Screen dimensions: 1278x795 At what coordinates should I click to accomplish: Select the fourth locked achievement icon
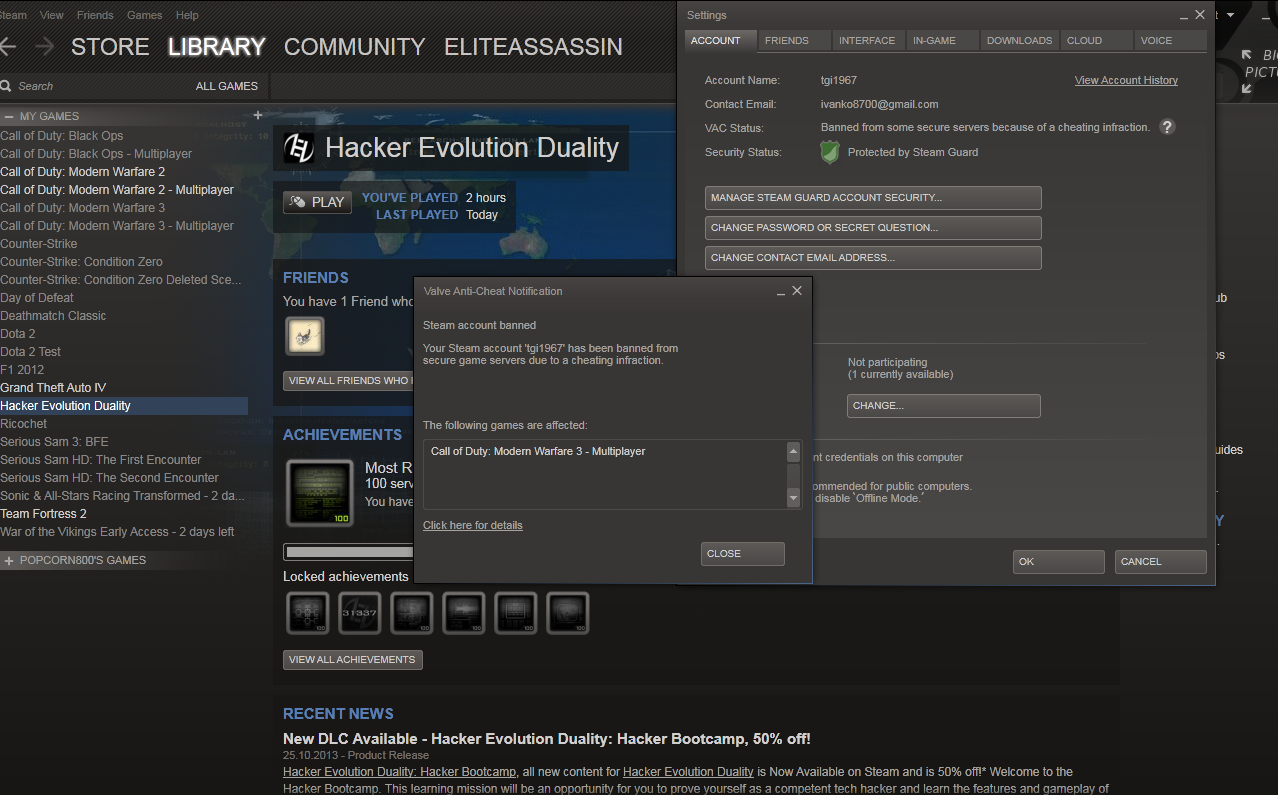pos(464,613)
